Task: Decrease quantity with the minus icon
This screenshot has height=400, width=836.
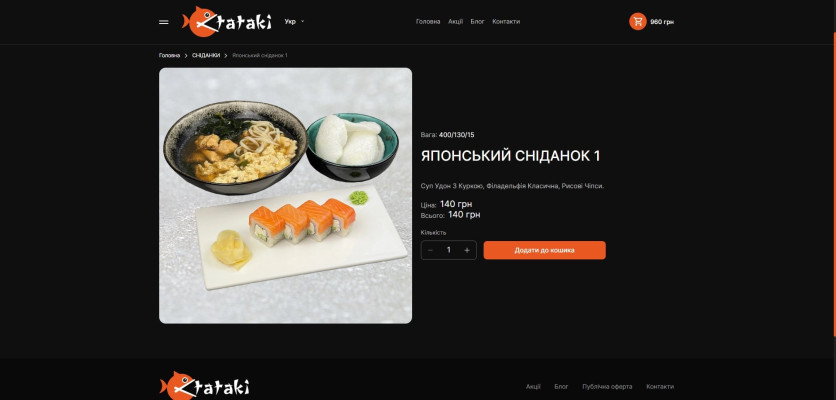Action: point(430,250)
